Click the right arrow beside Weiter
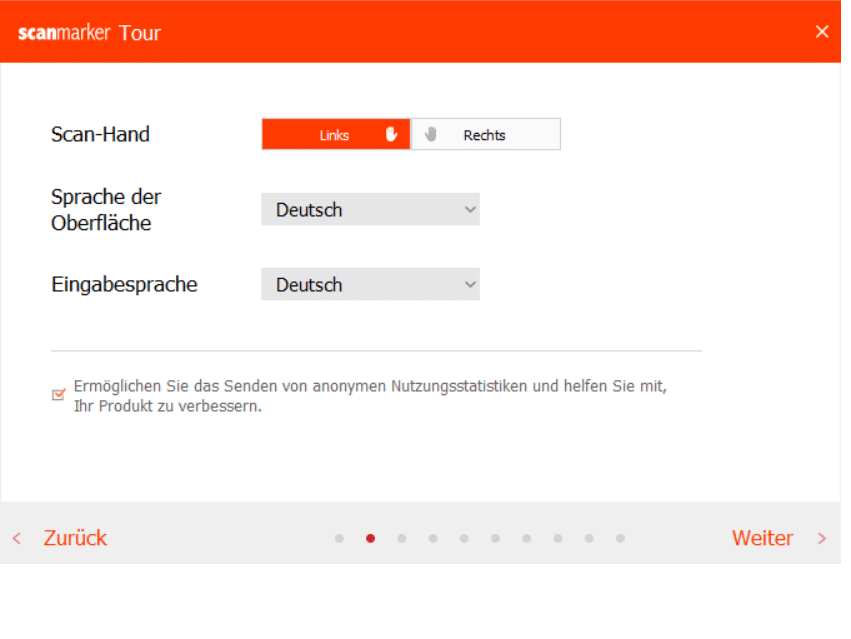This screenshot has height=639, width=851. pyautogui.click(x=822, y=538)
